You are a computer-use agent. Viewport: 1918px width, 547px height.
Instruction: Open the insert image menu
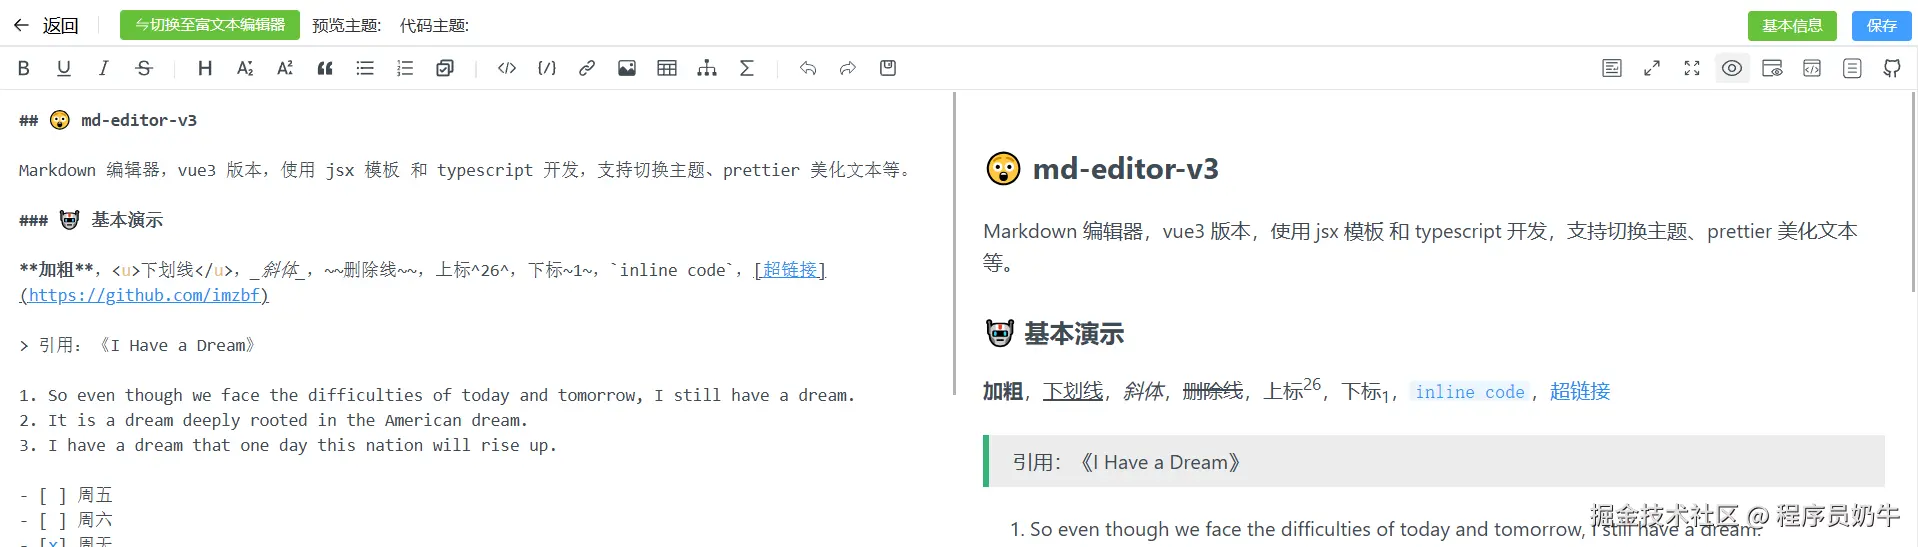tap(627, 68)
